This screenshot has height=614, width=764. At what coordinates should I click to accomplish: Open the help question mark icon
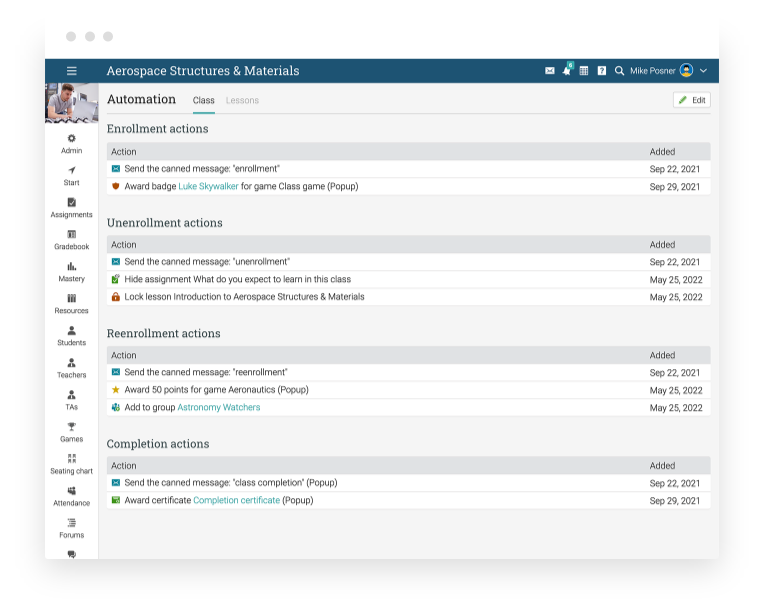pos(602,71)
